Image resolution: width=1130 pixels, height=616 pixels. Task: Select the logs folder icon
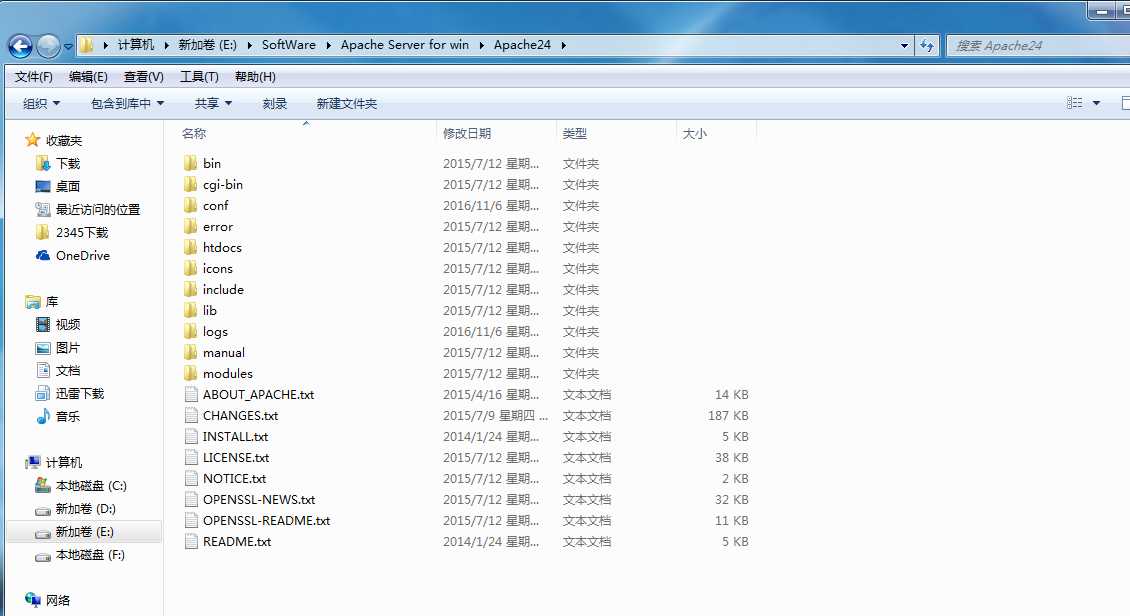coord(190,331)
